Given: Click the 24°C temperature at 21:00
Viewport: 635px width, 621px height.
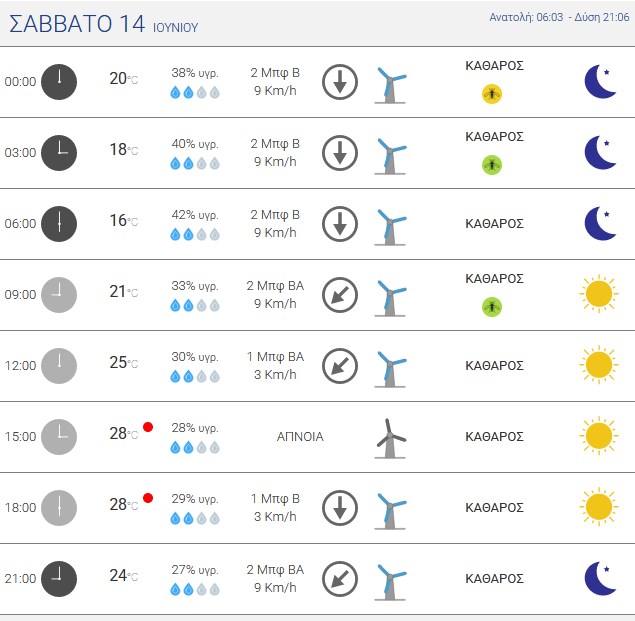Looking at the screenshot, I should (x=124, y=576).
